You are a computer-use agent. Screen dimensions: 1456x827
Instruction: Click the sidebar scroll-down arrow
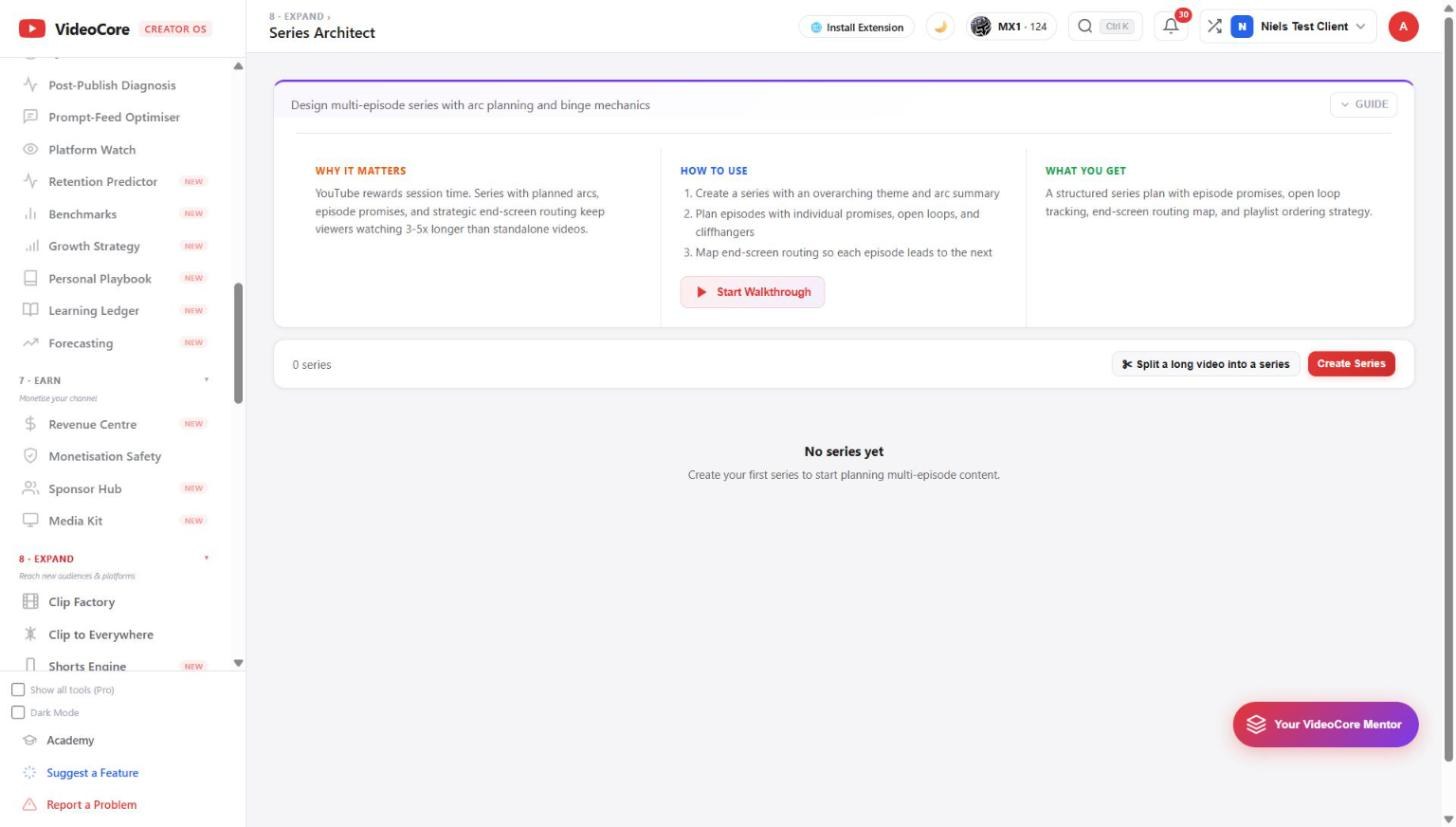pyautogui.click(x=238, y=663)
